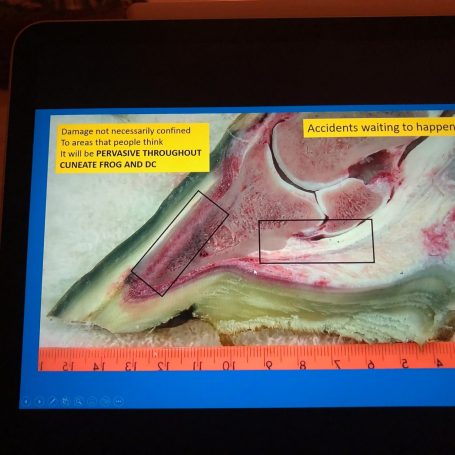This screenshot has height=455, width=455.
Task: Select the "Accidents waiting to happen" yellow label
Action: (379, 128)
